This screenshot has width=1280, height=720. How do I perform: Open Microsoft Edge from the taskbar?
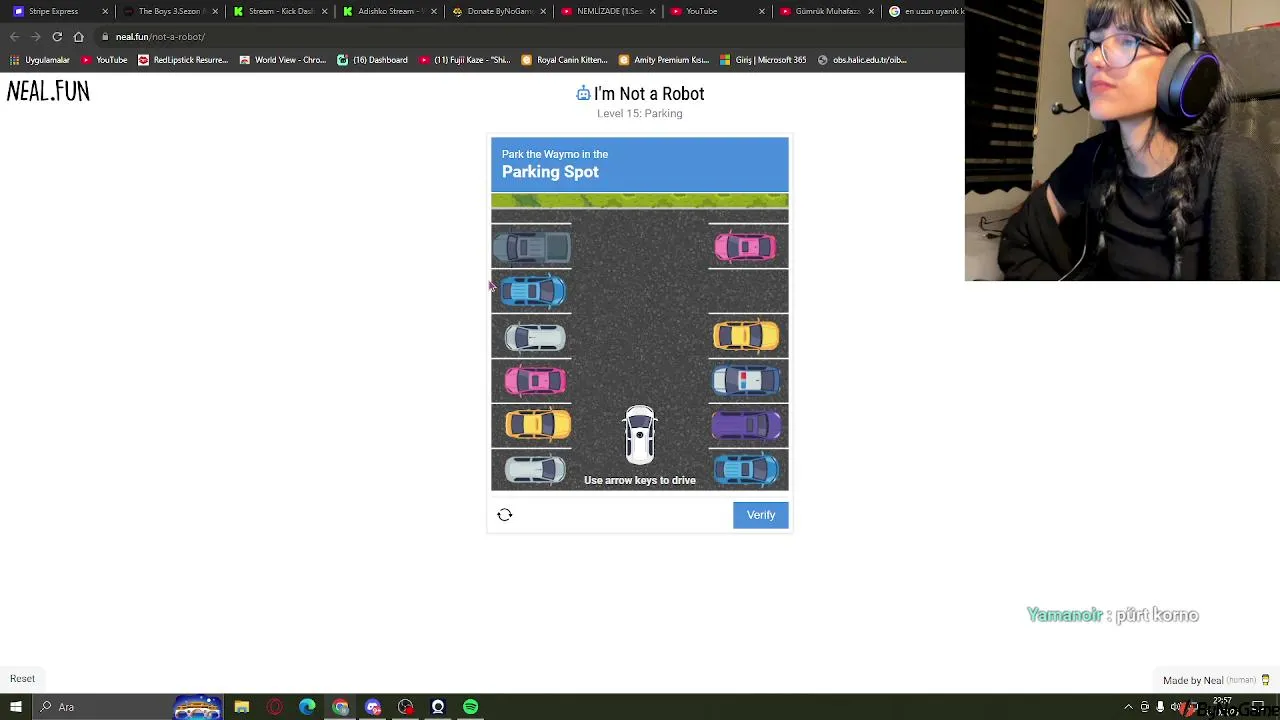(x=307, y=707)
